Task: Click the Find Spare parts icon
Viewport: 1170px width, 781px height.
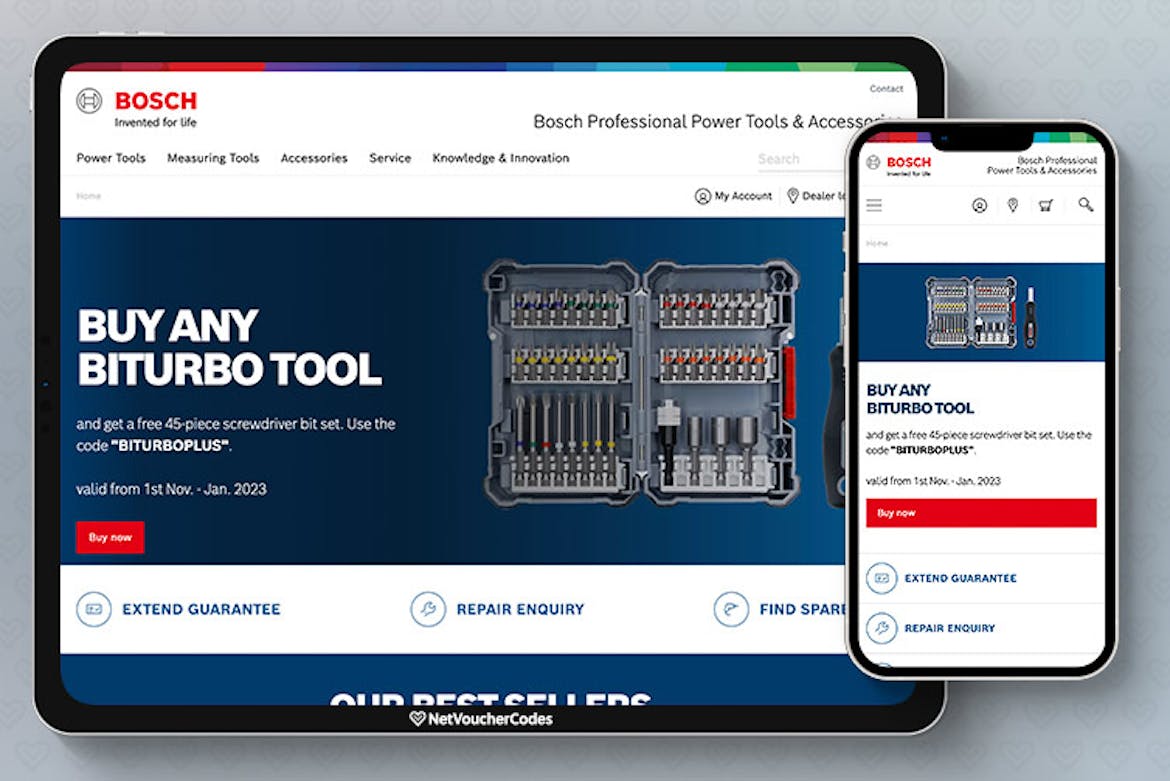Action: (729, 609)
